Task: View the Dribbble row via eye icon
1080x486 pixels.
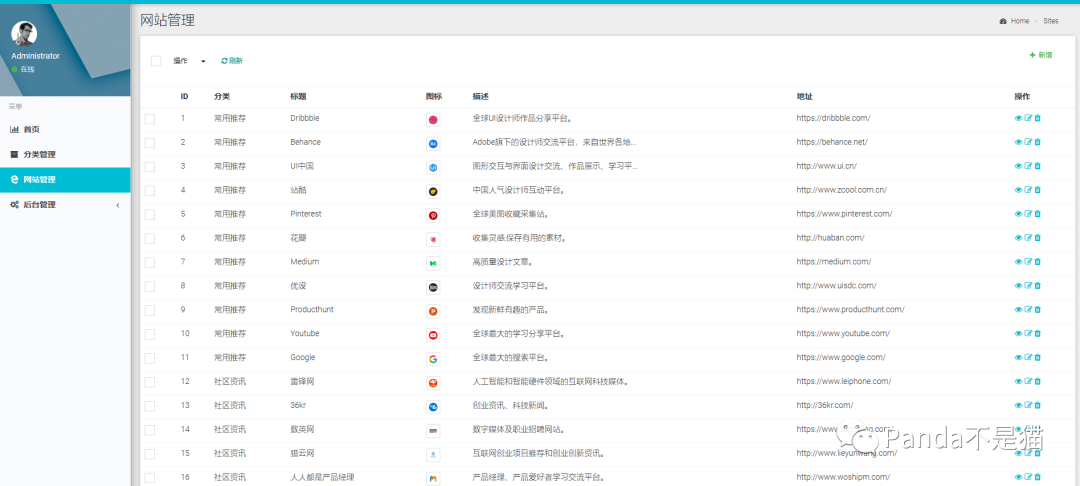Action: [x=1018, y=118]
